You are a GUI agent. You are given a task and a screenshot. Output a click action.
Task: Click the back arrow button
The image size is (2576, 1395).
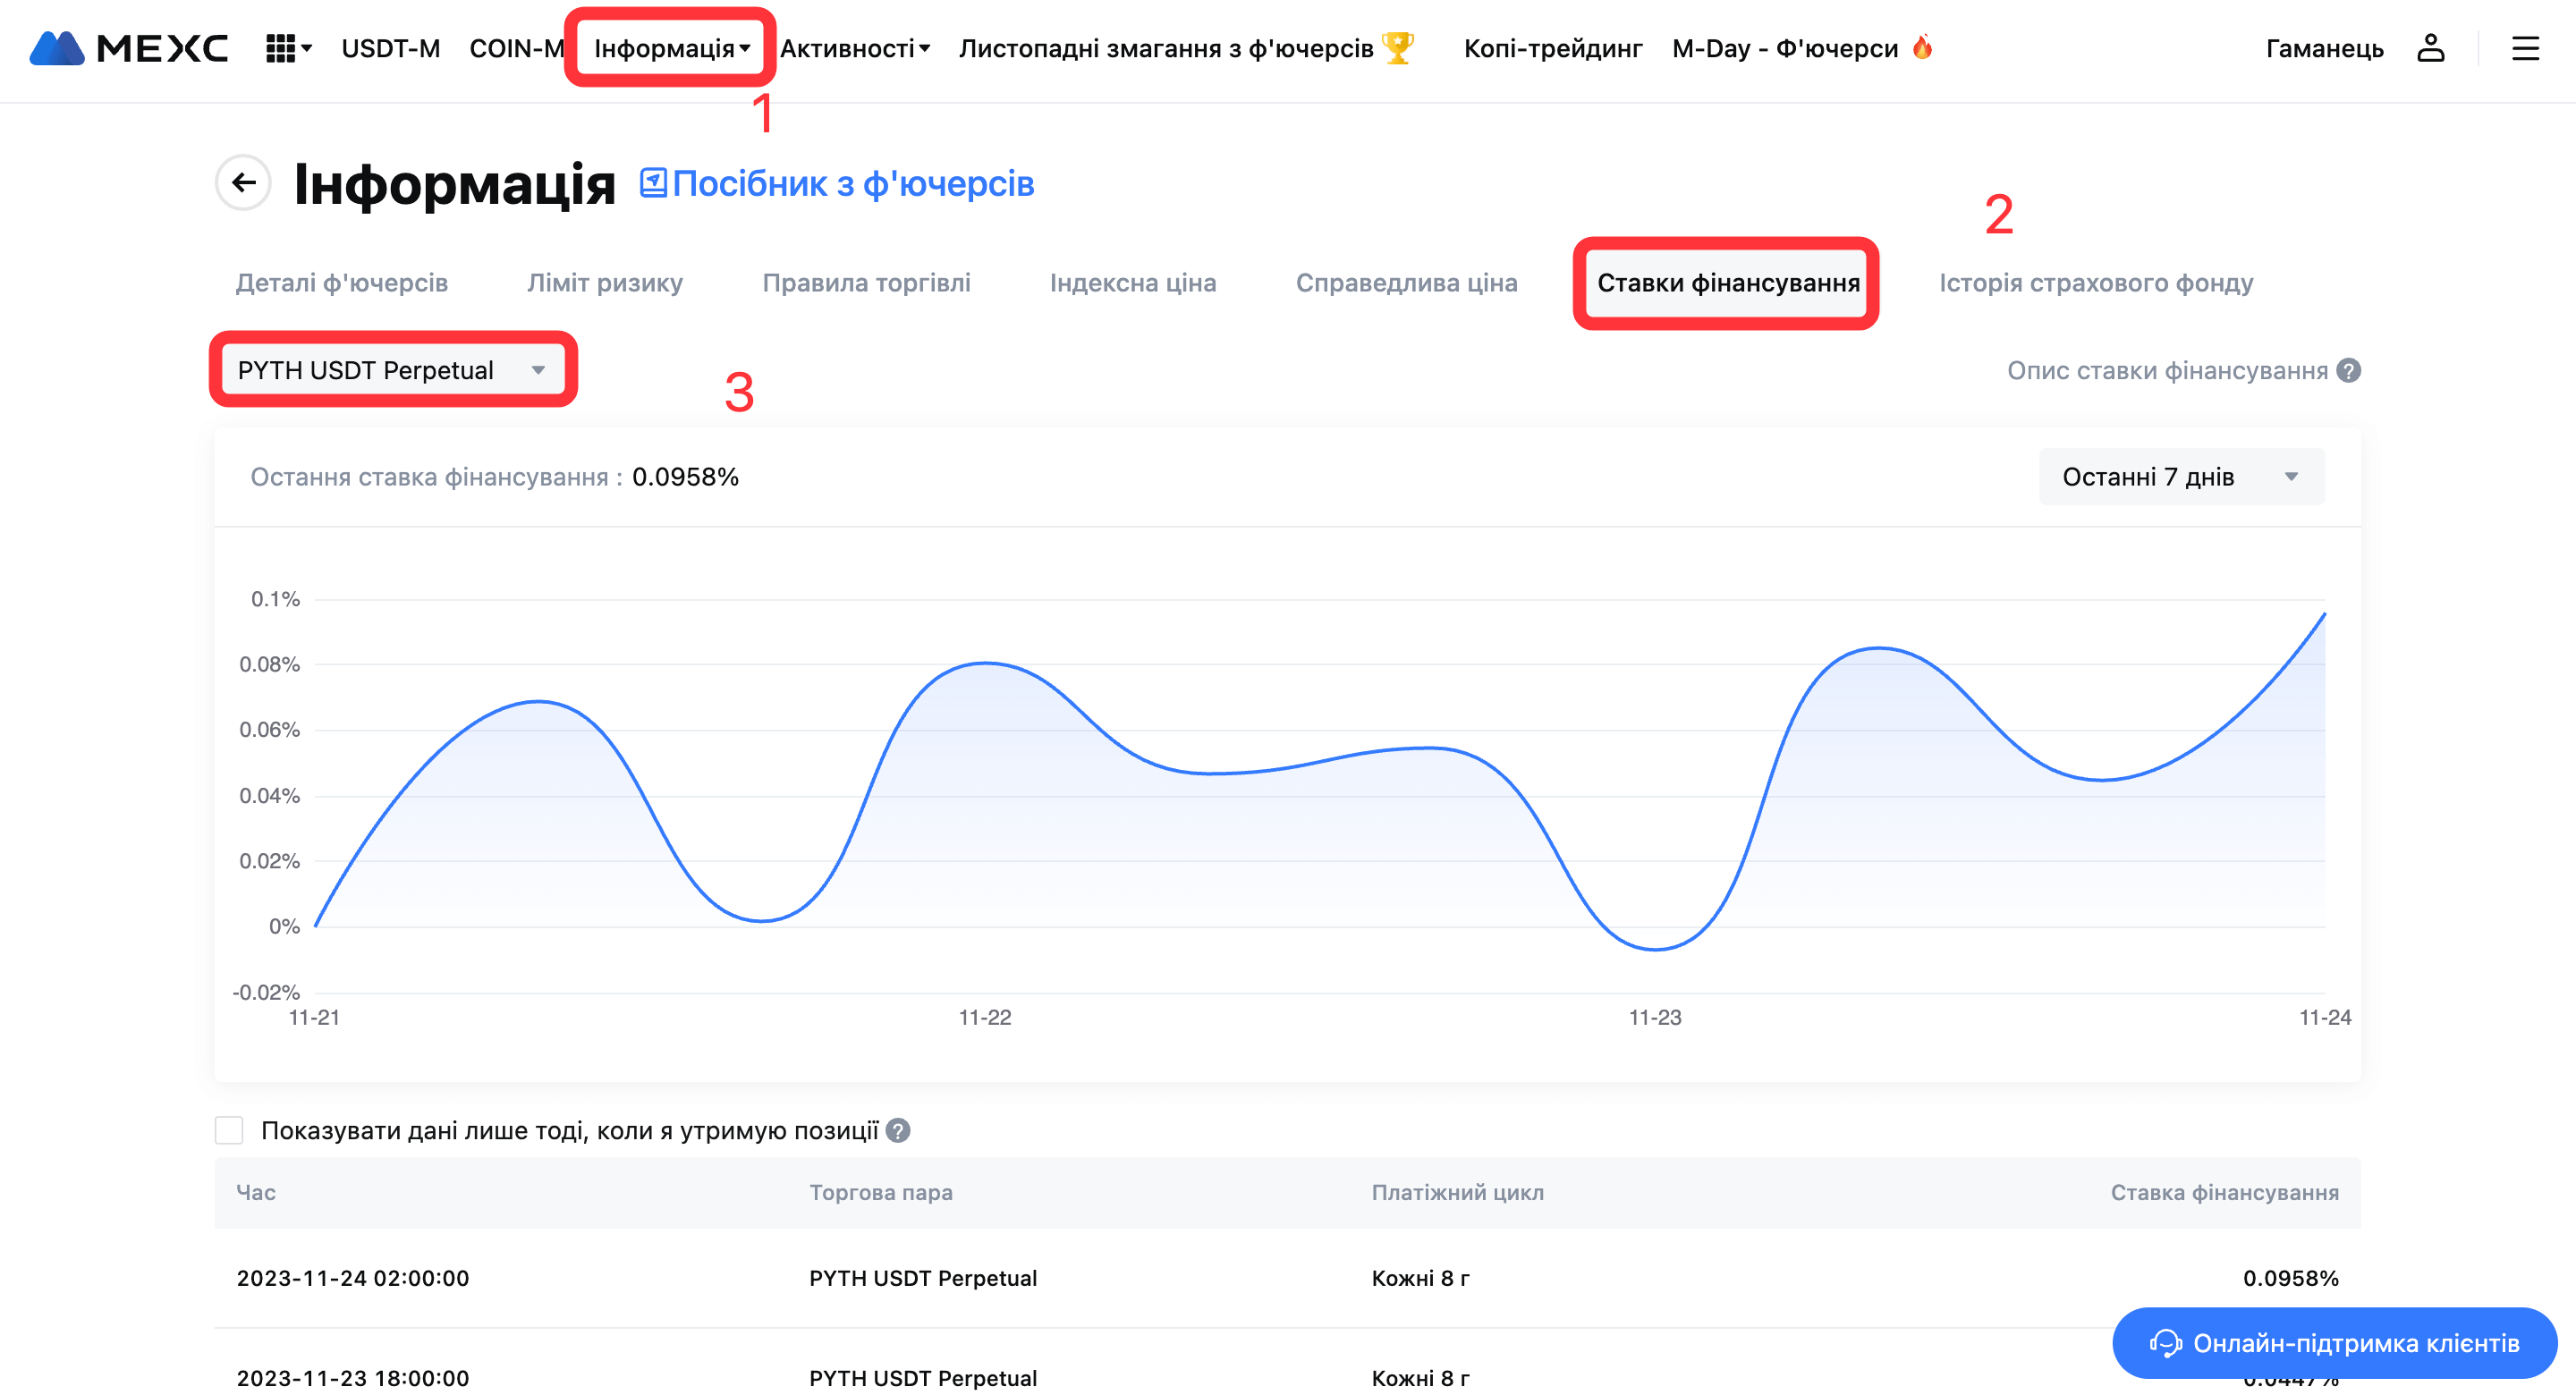click(243, 183)
